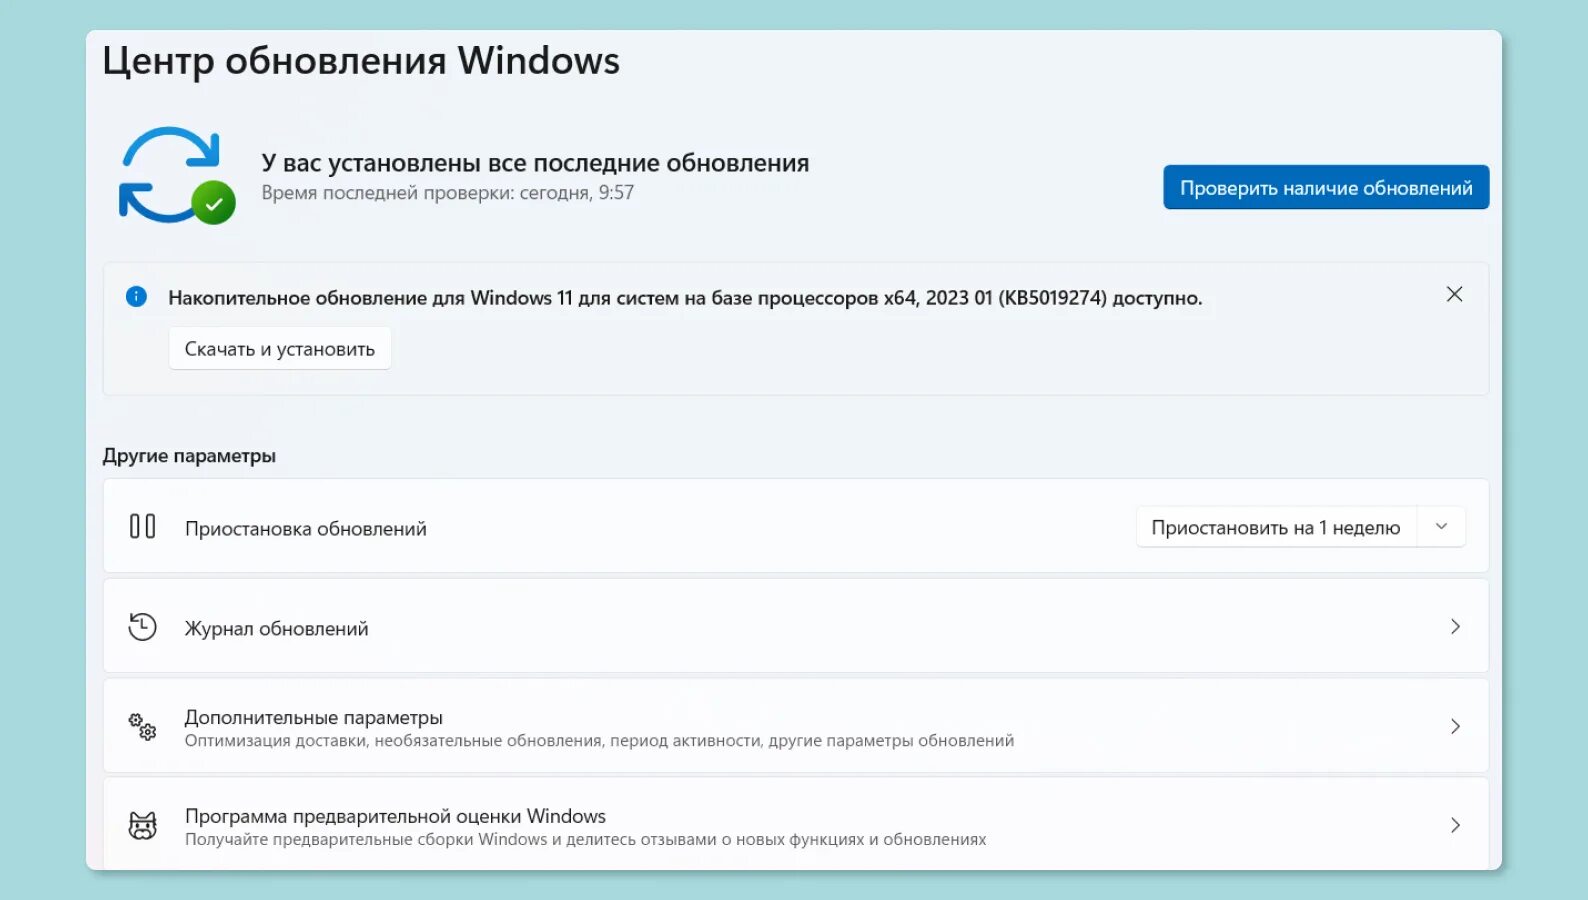
Task: Click the update sync status icon
Action: coord(176,175)
